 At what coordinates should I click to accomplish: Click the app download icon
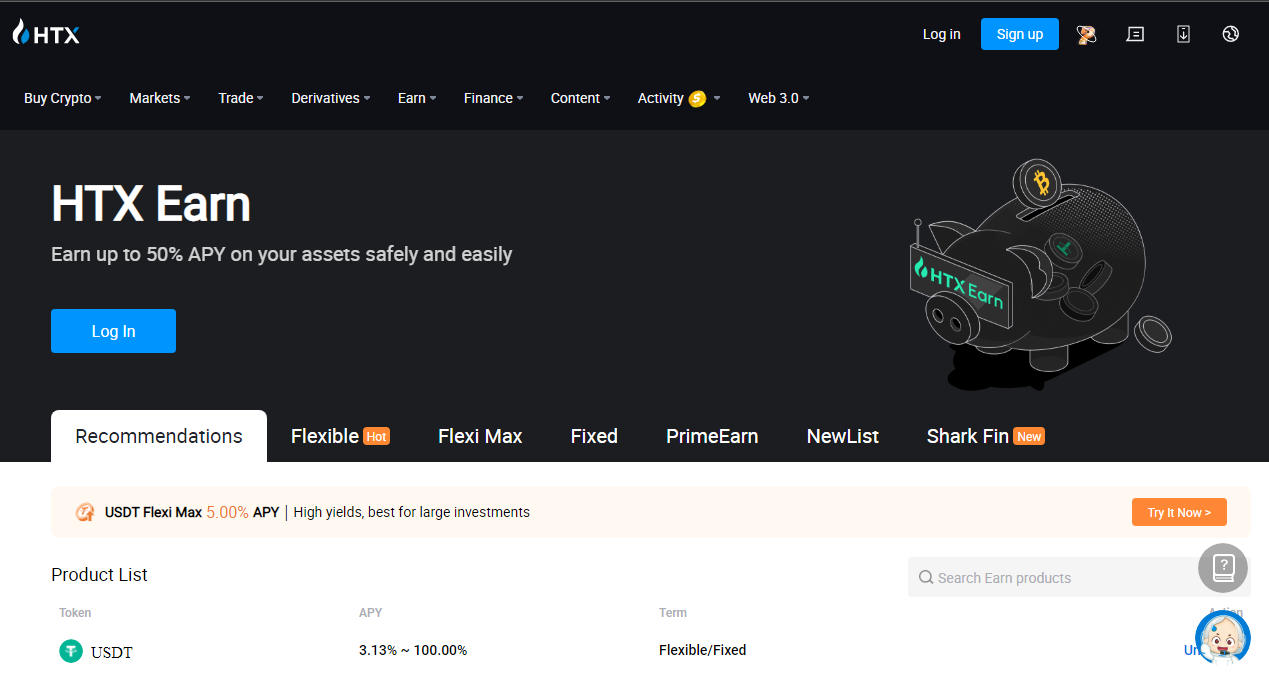(1183, 34)
